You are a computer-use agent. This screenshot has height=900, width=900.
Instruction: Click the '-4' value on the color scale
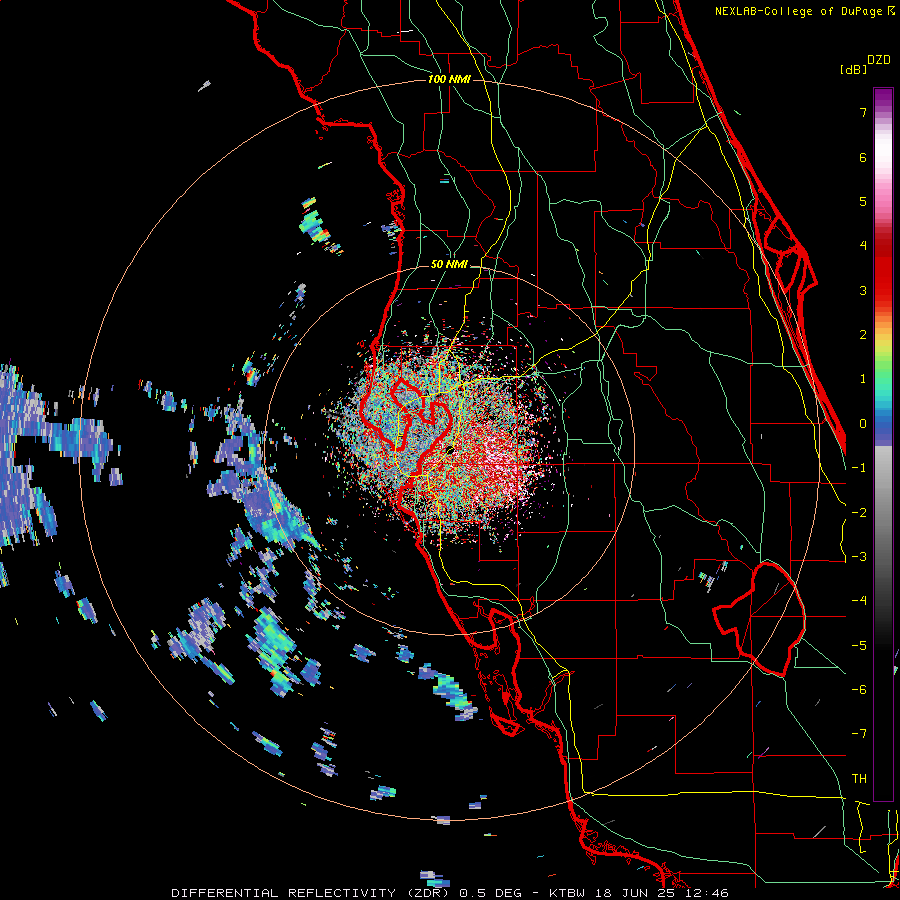coord(859,601)
